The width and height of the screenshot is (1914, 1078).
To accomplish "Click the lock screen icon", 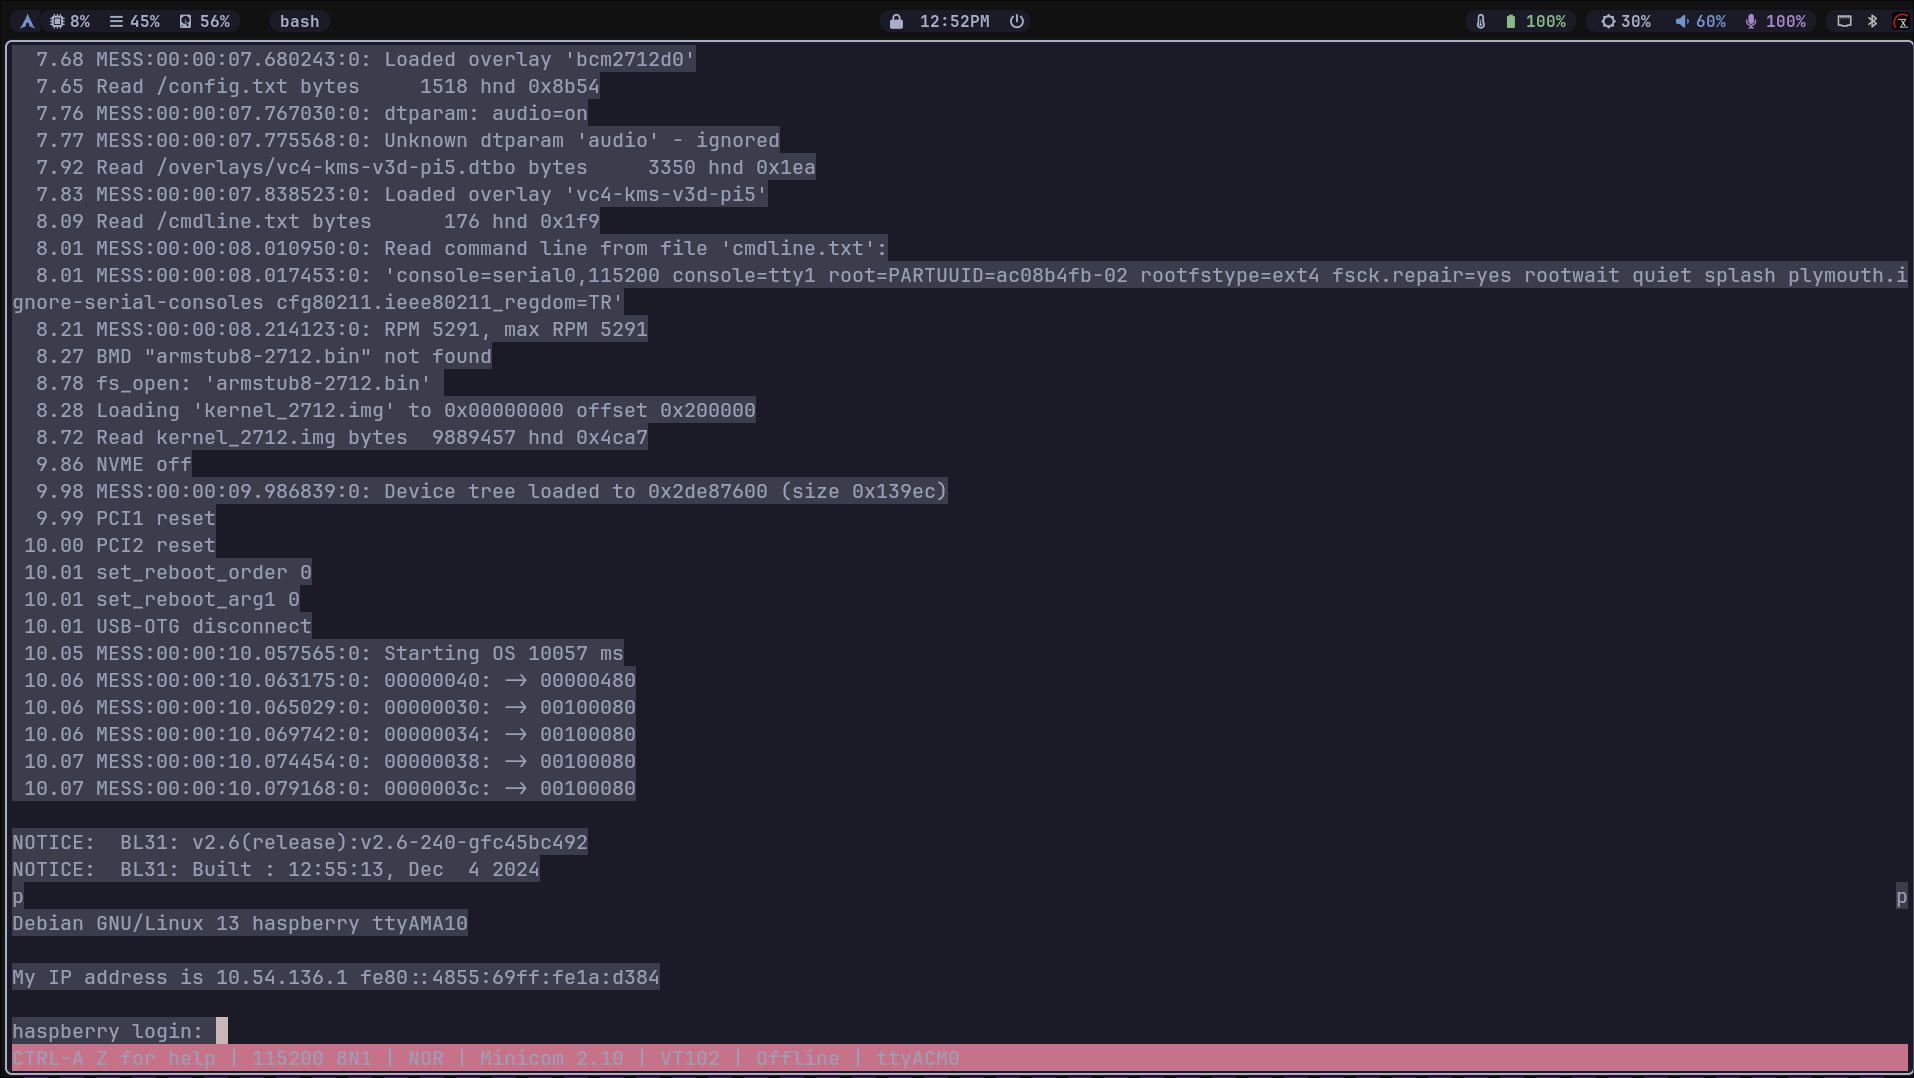I will tap(896, 21).
